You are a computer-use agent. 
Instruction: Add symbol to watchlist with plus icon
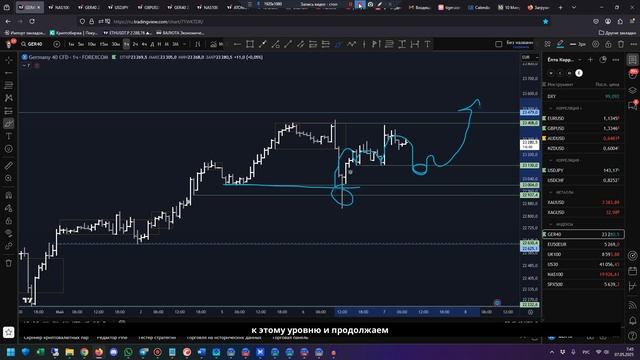pyautogui.click(x=590, y=60)
